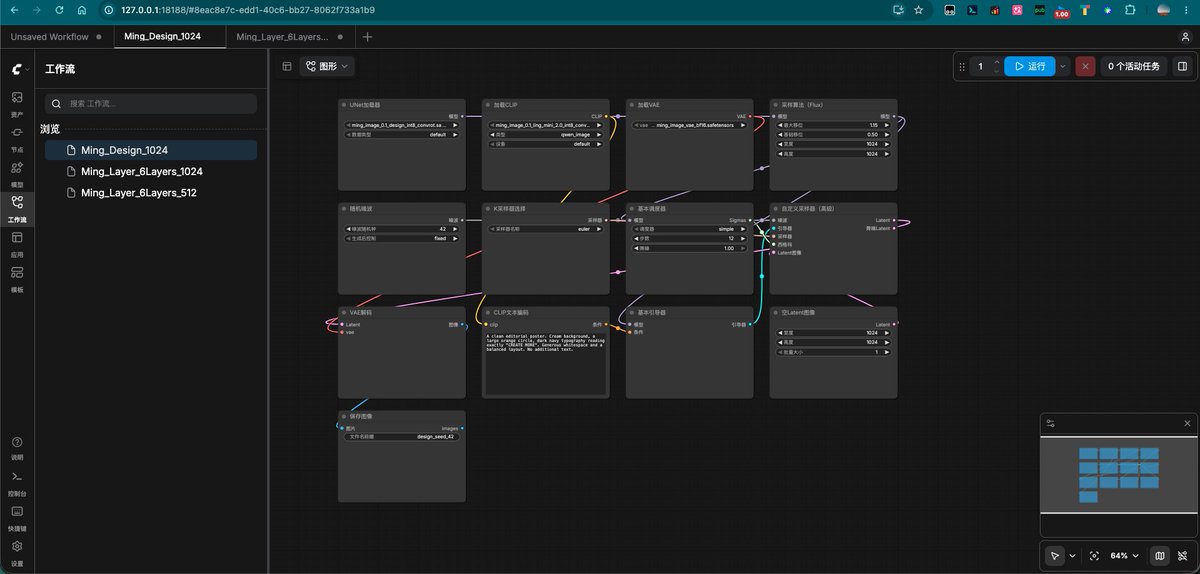Click the blue 运行 run button

click(1030, 66)
